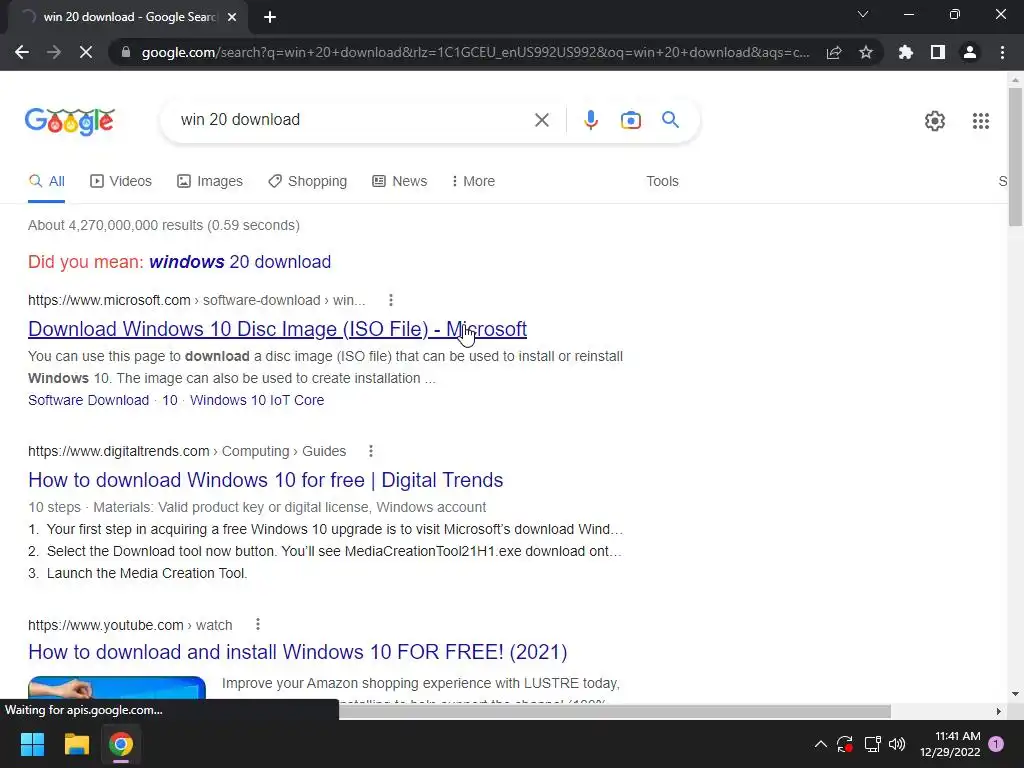Click the magnifier search button
Screen dimensions: 1024x768
click(670, 120)
